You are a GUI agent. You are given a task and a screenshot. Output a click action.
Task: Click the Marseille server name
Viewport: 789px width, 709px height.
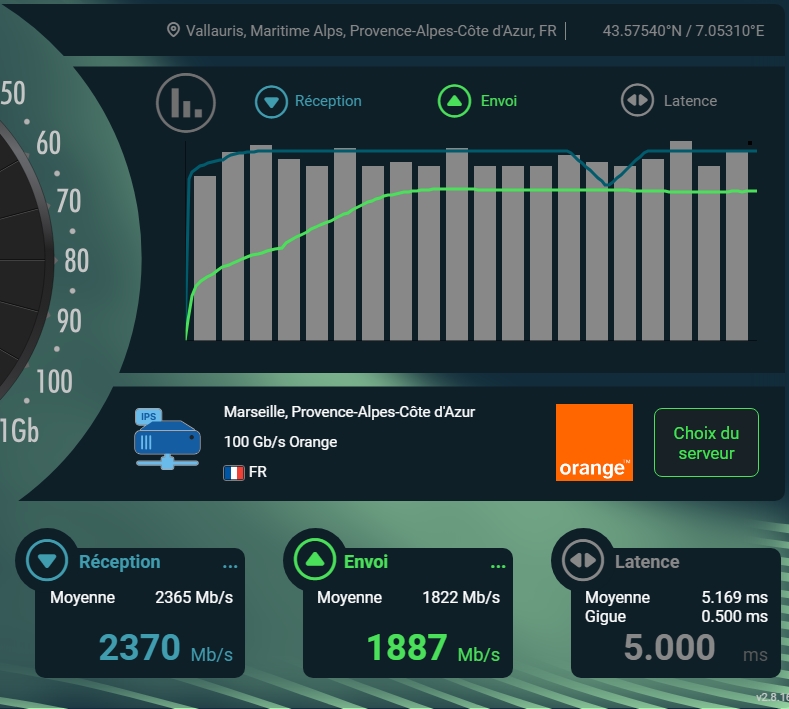(349, 412)
